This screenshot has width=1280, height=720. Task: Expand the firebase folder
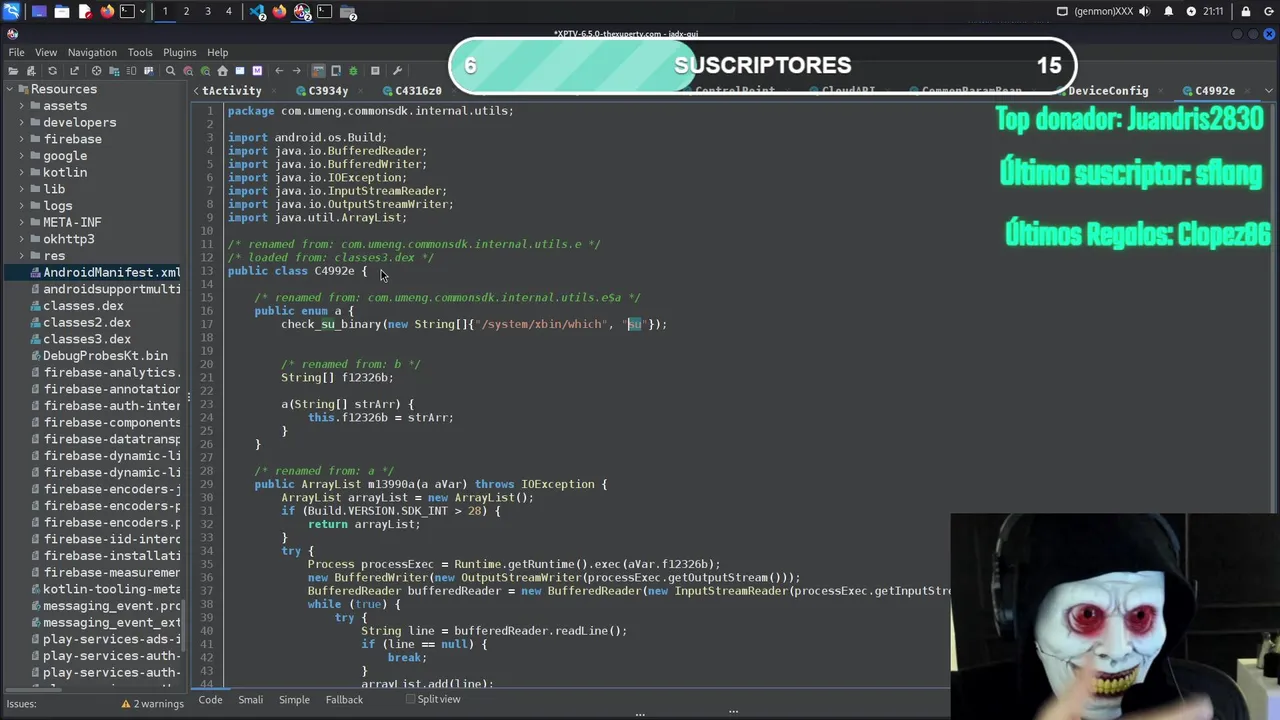pyautogui.click(x=22, y=139)
